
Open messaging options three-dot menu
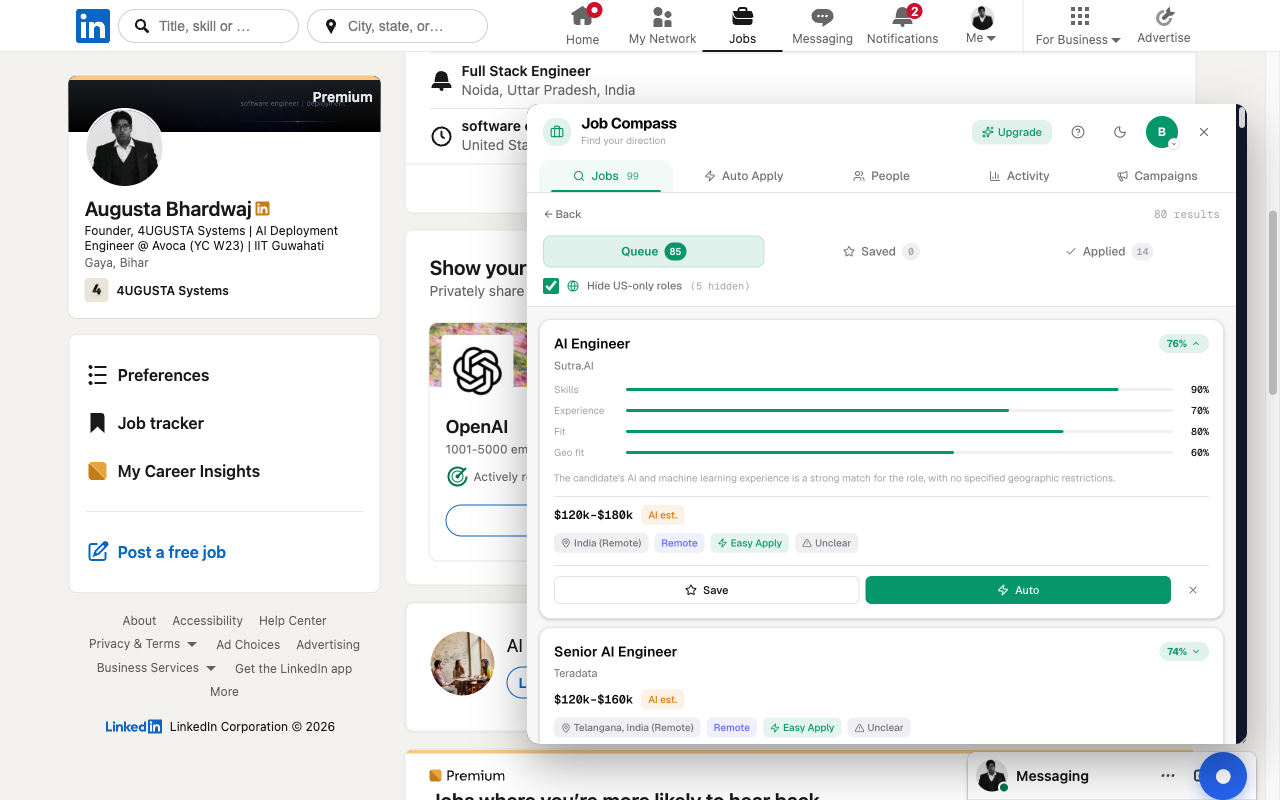click(1168, 776)
